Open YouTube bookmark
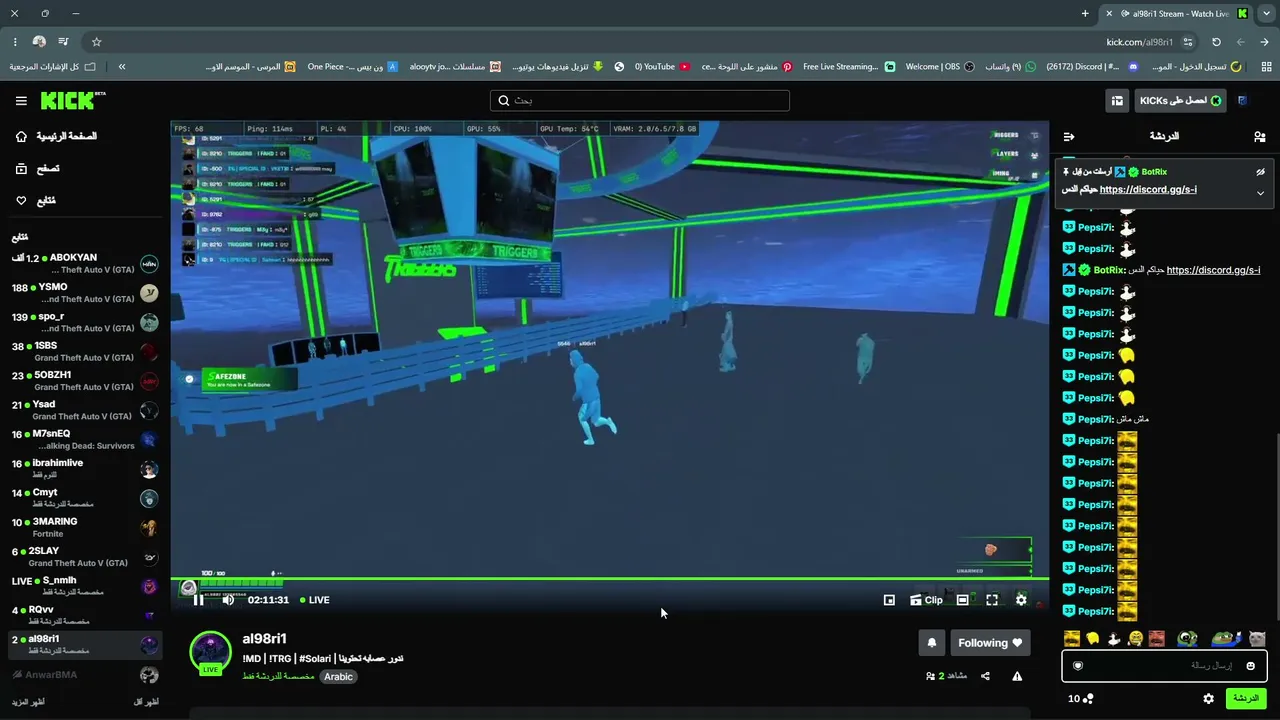 (663, 67)
